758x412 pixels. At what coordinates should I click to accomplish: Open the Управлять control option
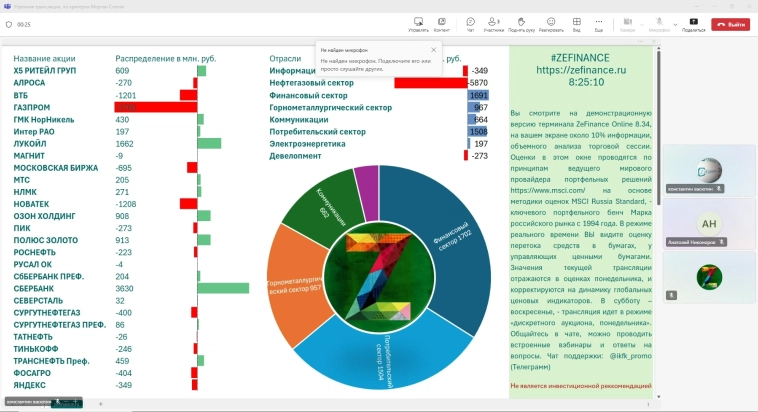click(418, 25)
